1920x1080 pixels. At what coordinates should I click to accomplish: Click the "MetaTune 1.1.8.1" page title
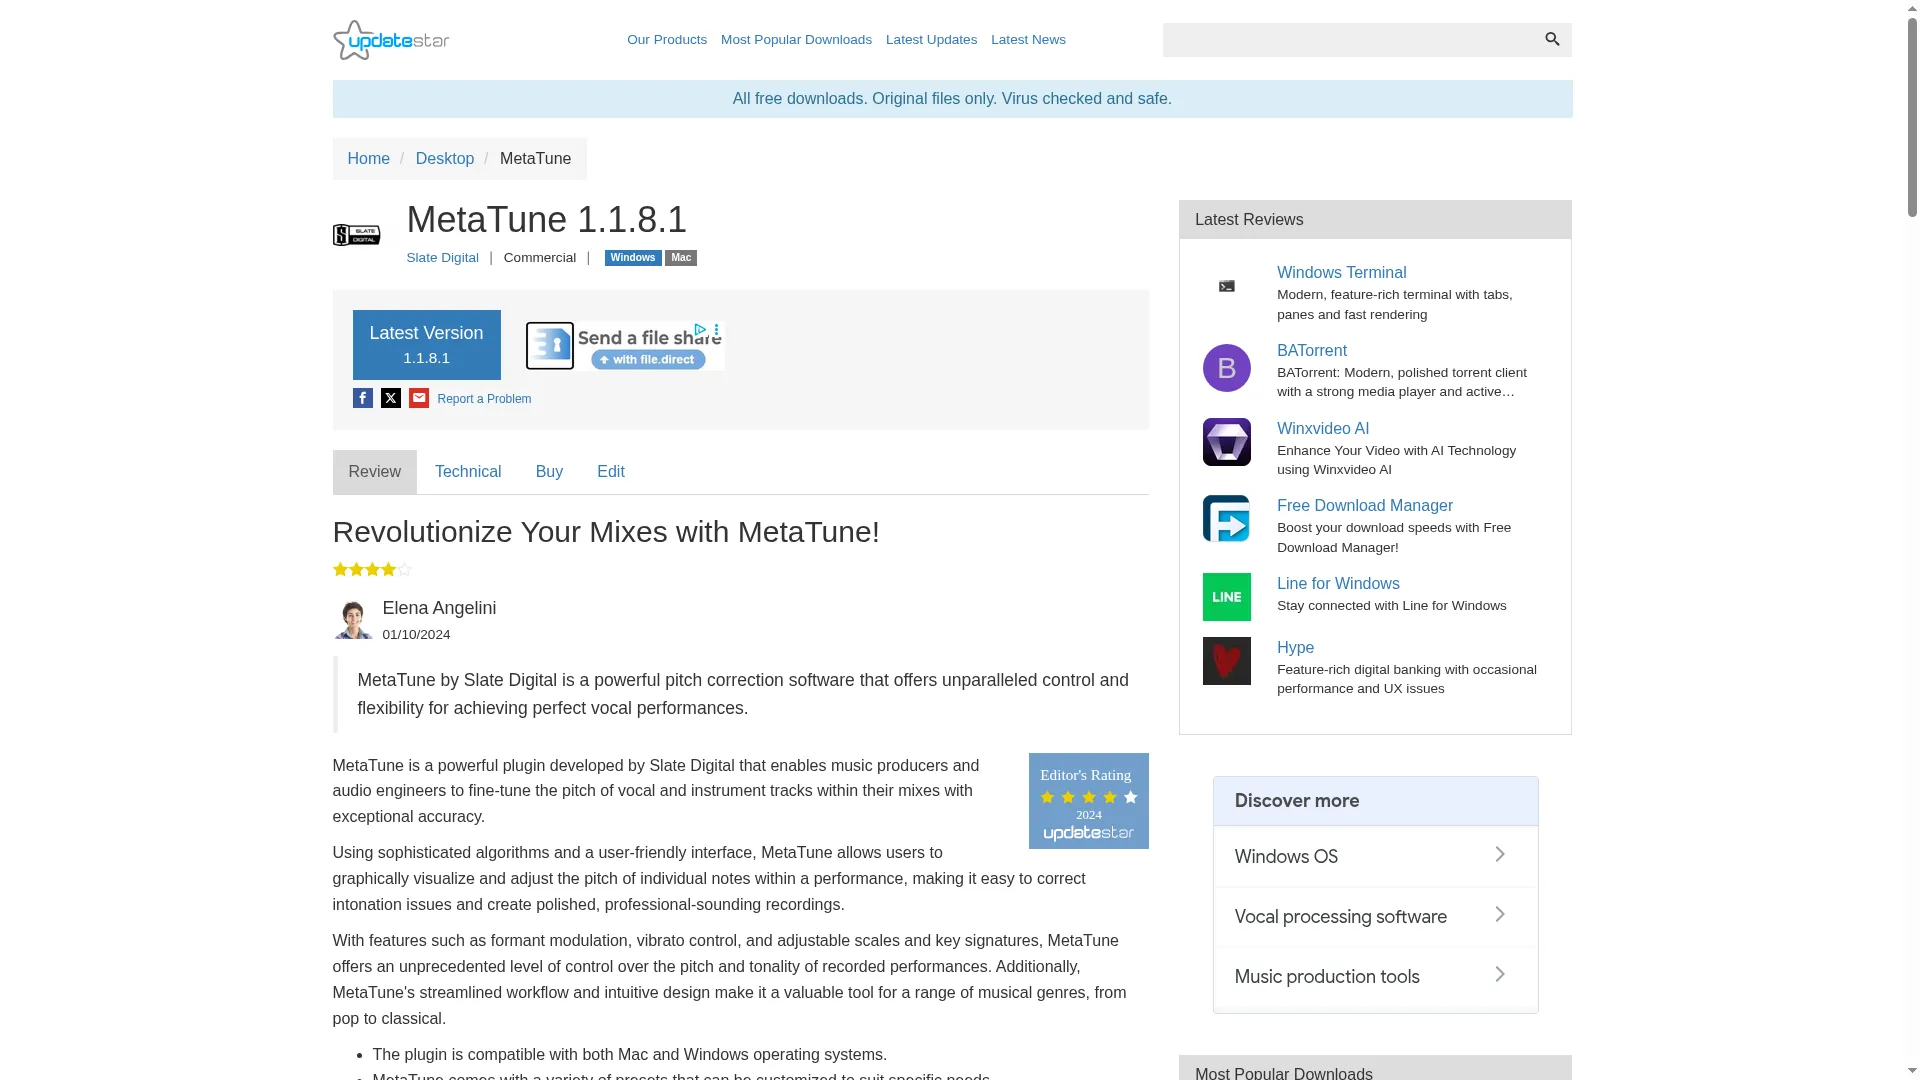546,220
